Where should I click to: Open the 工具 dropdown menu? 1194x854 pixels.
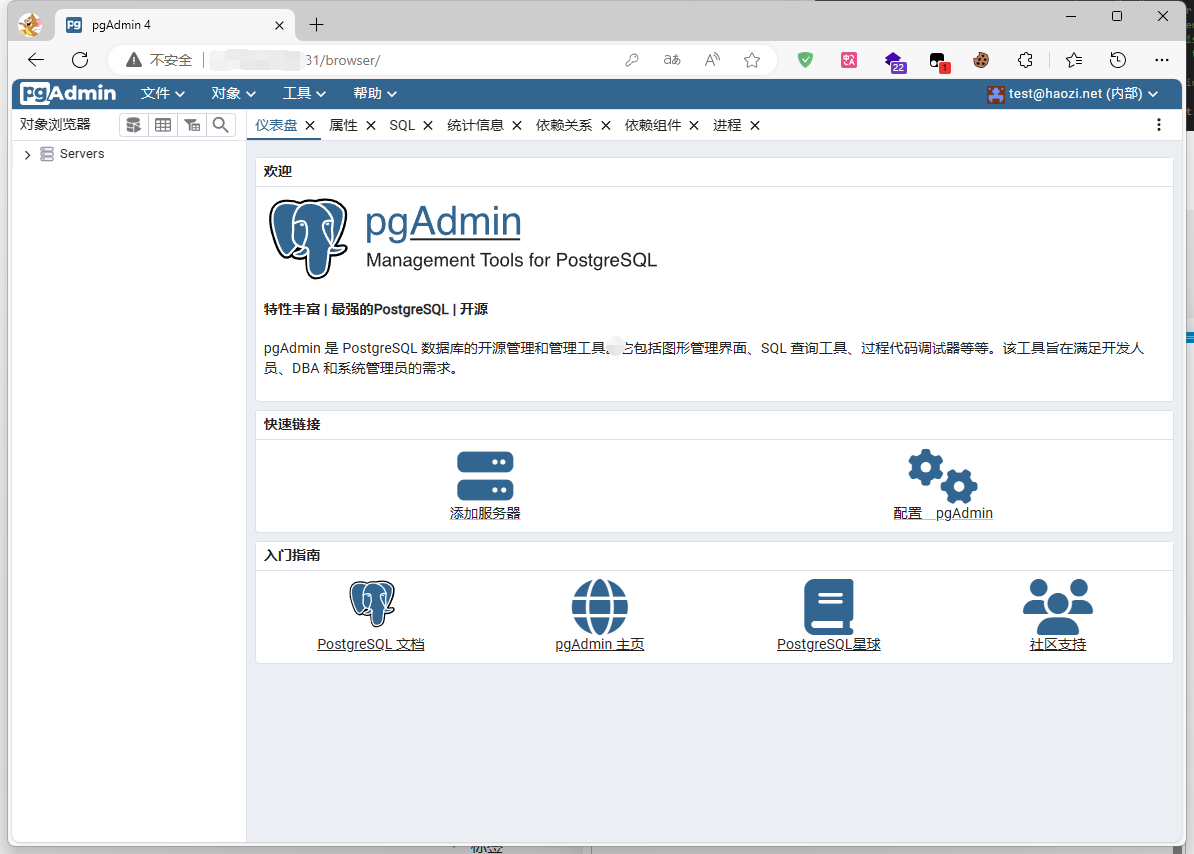click(304, 94)
